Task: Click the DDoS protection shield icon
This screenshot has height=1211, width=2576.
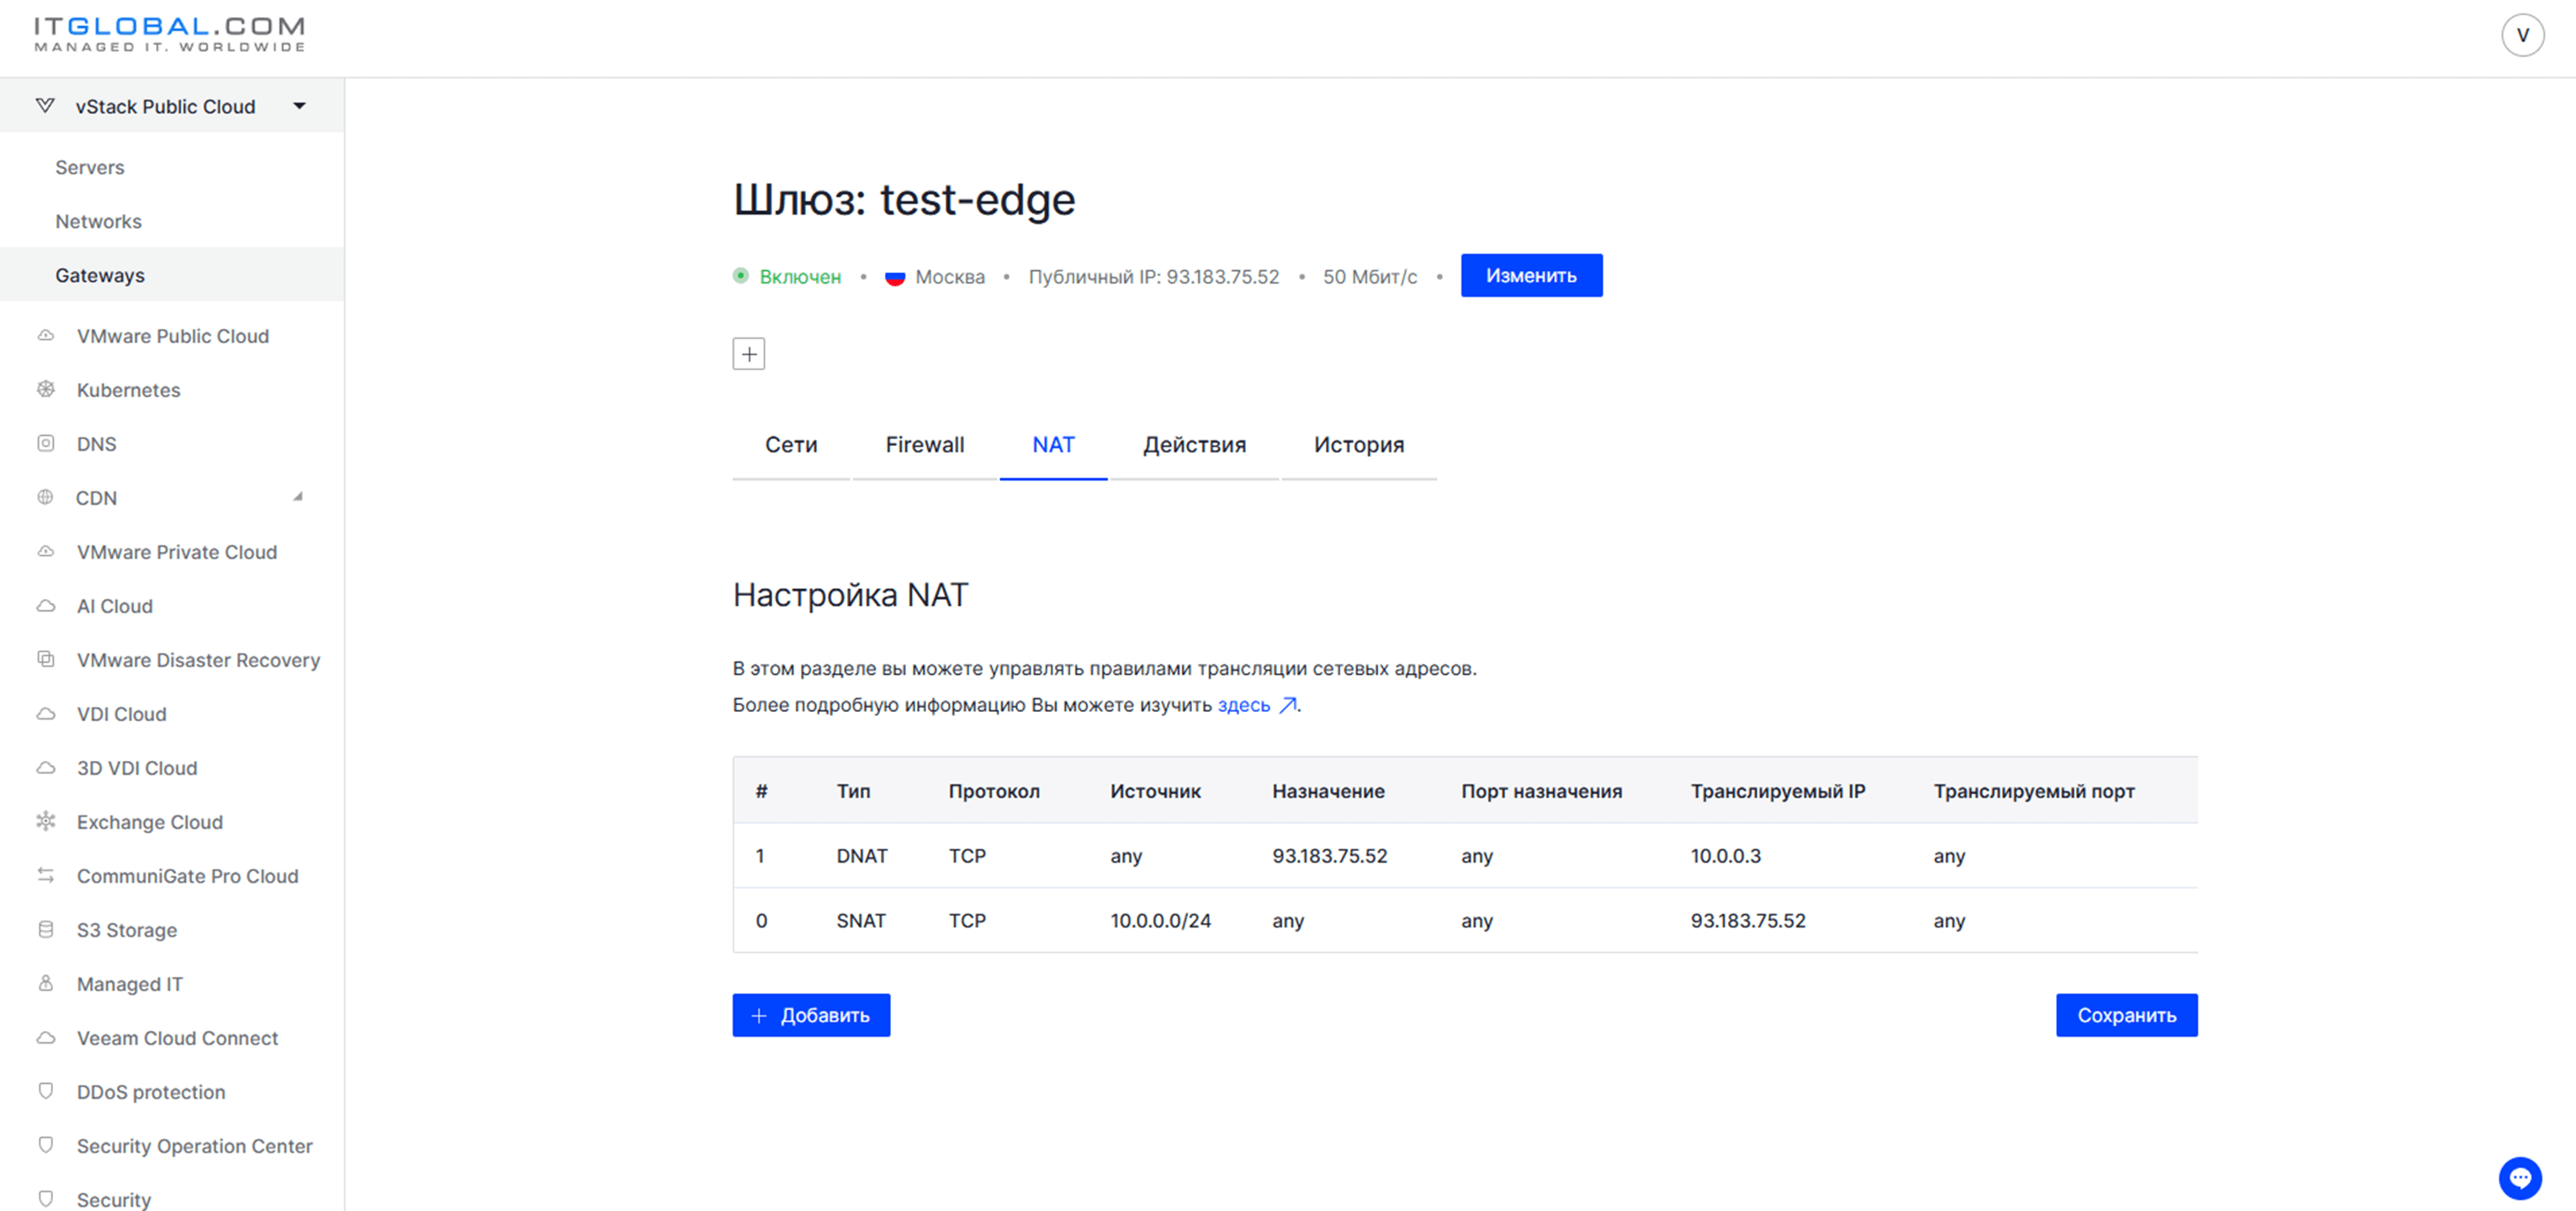Action: [x=46, y=1092]
